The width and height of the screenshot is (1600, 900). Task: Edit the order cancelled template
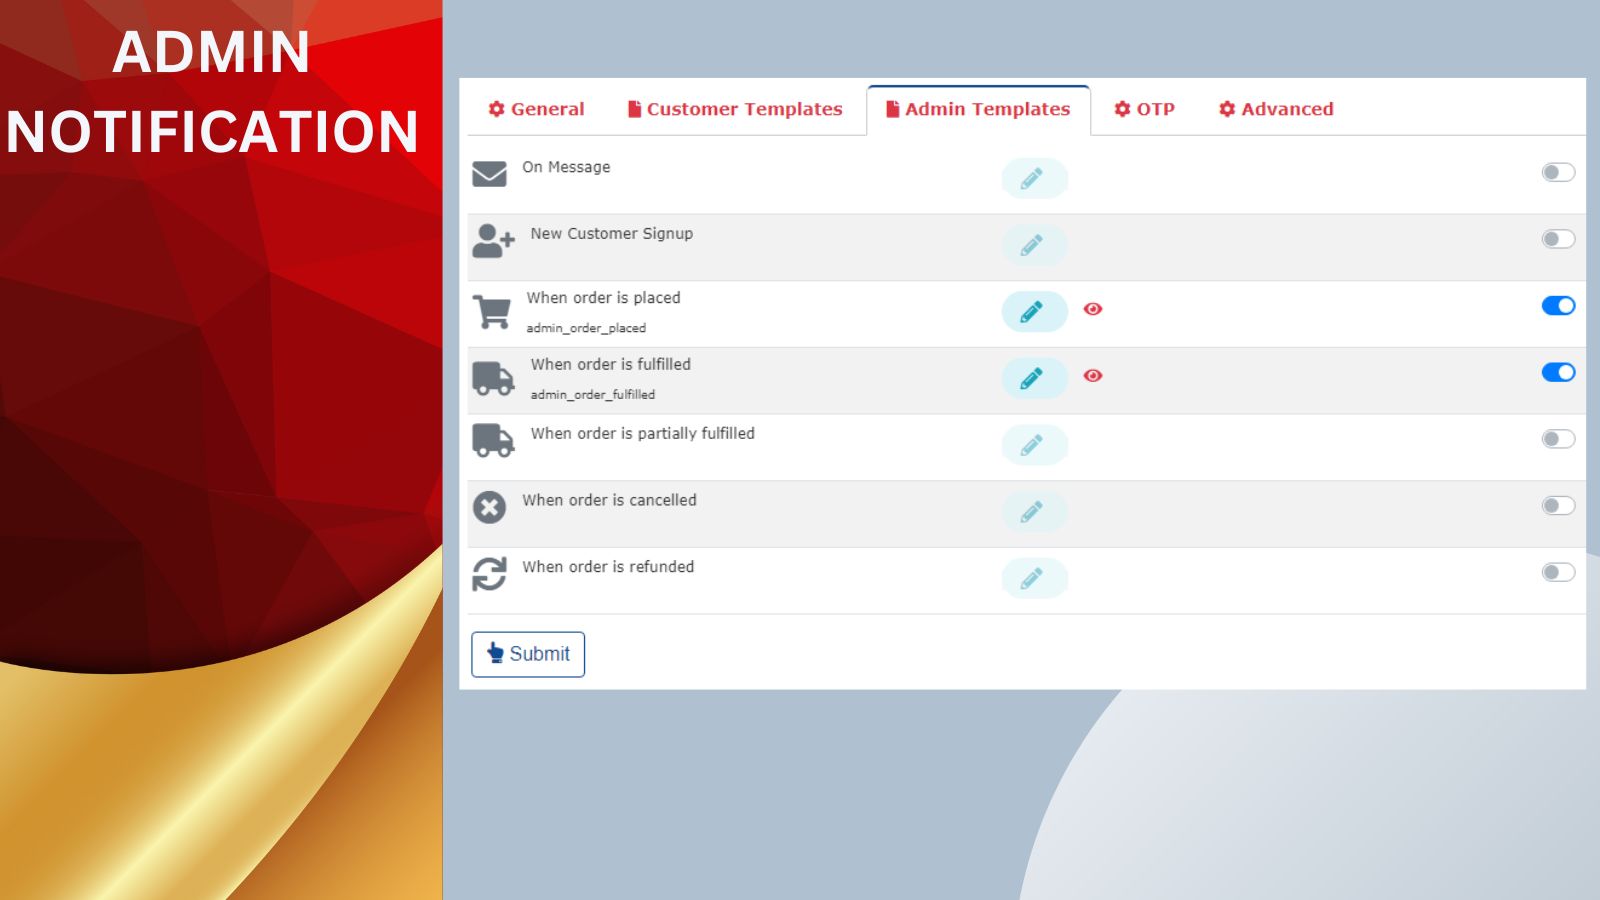(x=1034, y=512)
